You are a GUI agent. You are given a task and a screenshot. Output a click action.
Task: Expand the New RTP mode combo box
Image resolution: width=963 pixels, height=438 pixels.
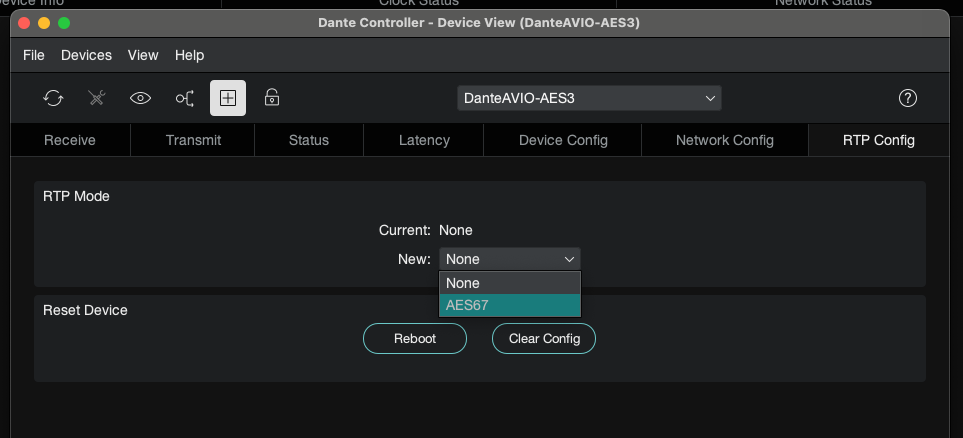pos(509,259)
